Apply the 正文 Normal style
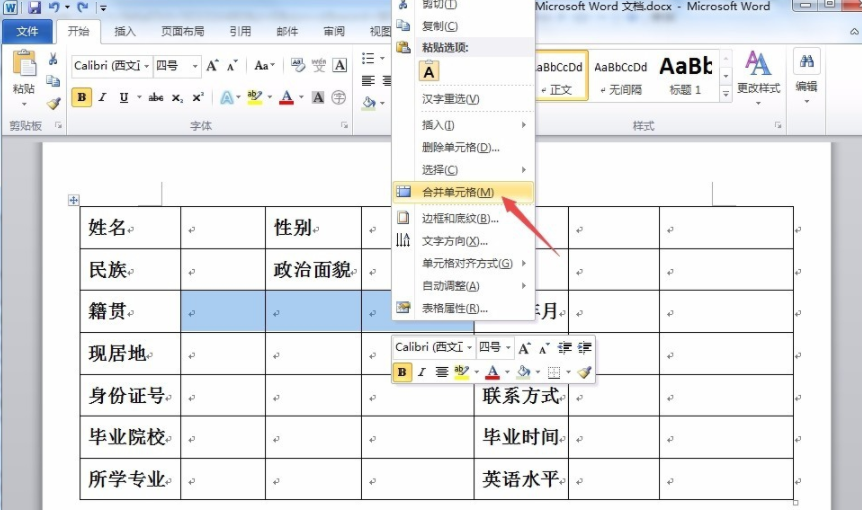 tap(560, 76)
